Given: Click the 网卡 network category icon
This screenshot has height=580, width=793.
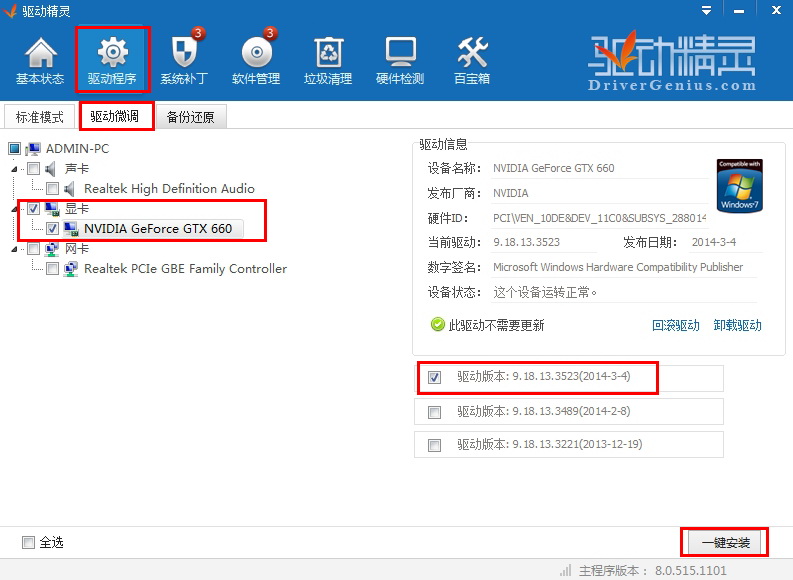Looking at the screenshot, I should [x=52, y=248].
